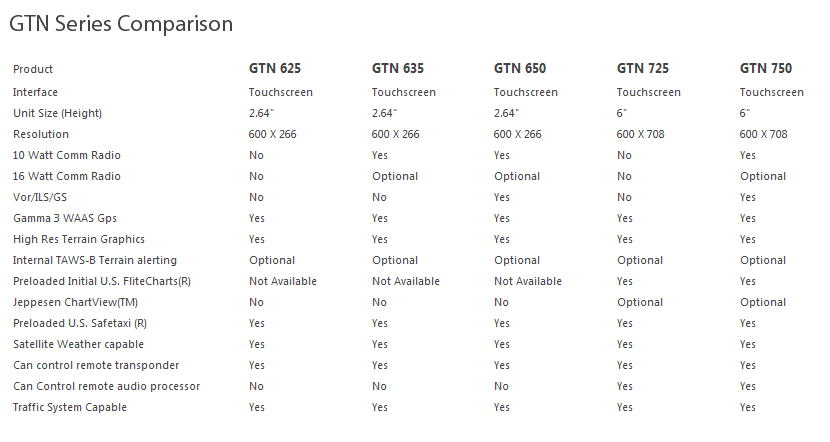Click Jeppesen ChartView(TM) row label
Image resolution: width=830 pixels, height=442 pixels.
click(75, 302)
